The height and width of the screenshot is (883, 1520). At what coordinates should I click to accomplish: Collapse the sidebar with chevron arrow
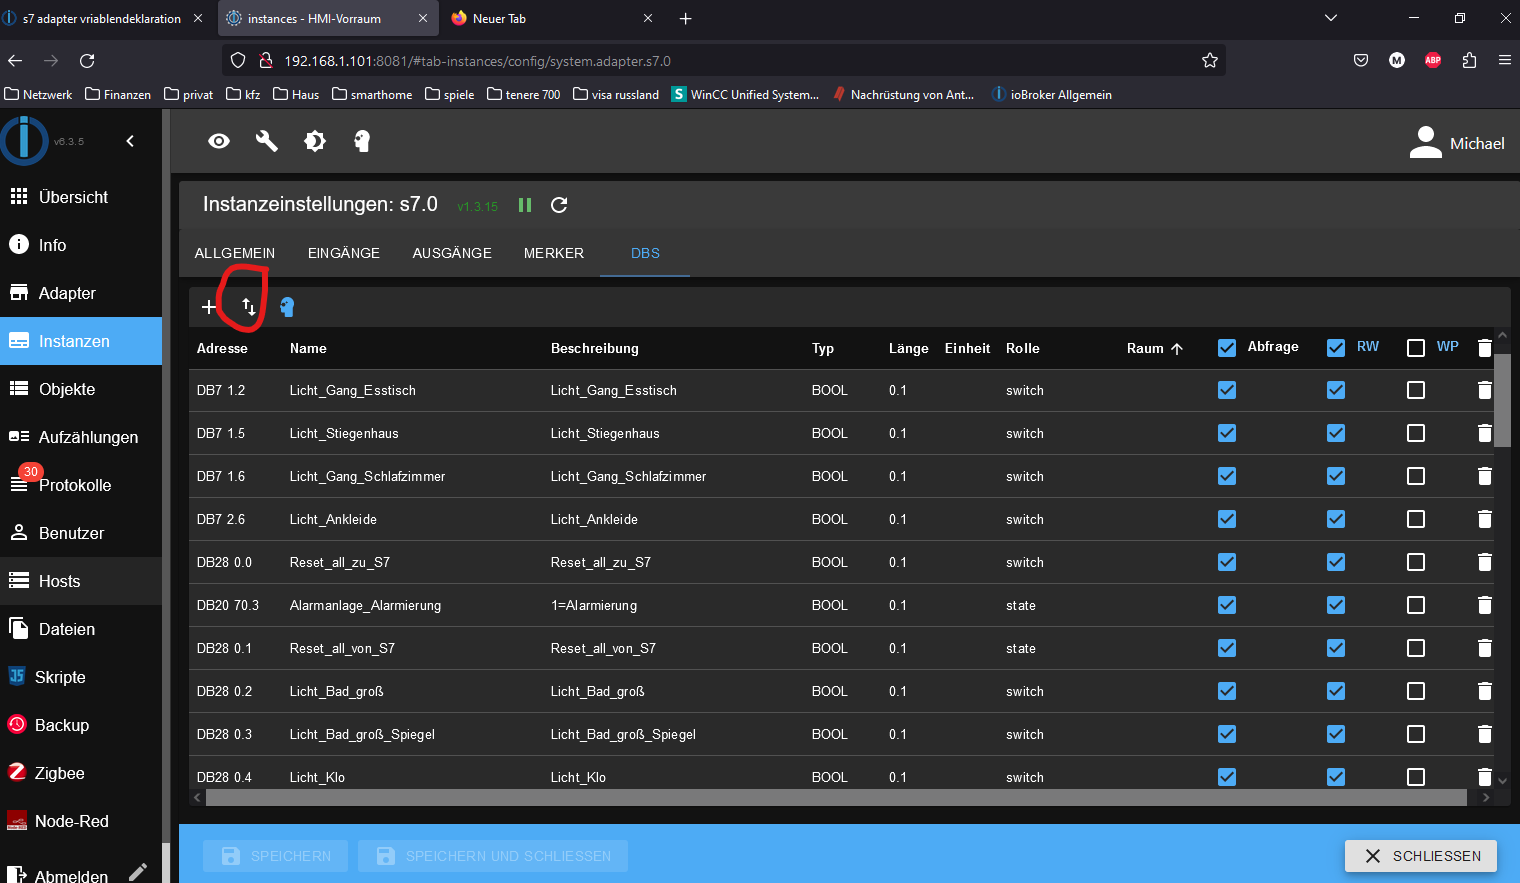click(130, 141)
